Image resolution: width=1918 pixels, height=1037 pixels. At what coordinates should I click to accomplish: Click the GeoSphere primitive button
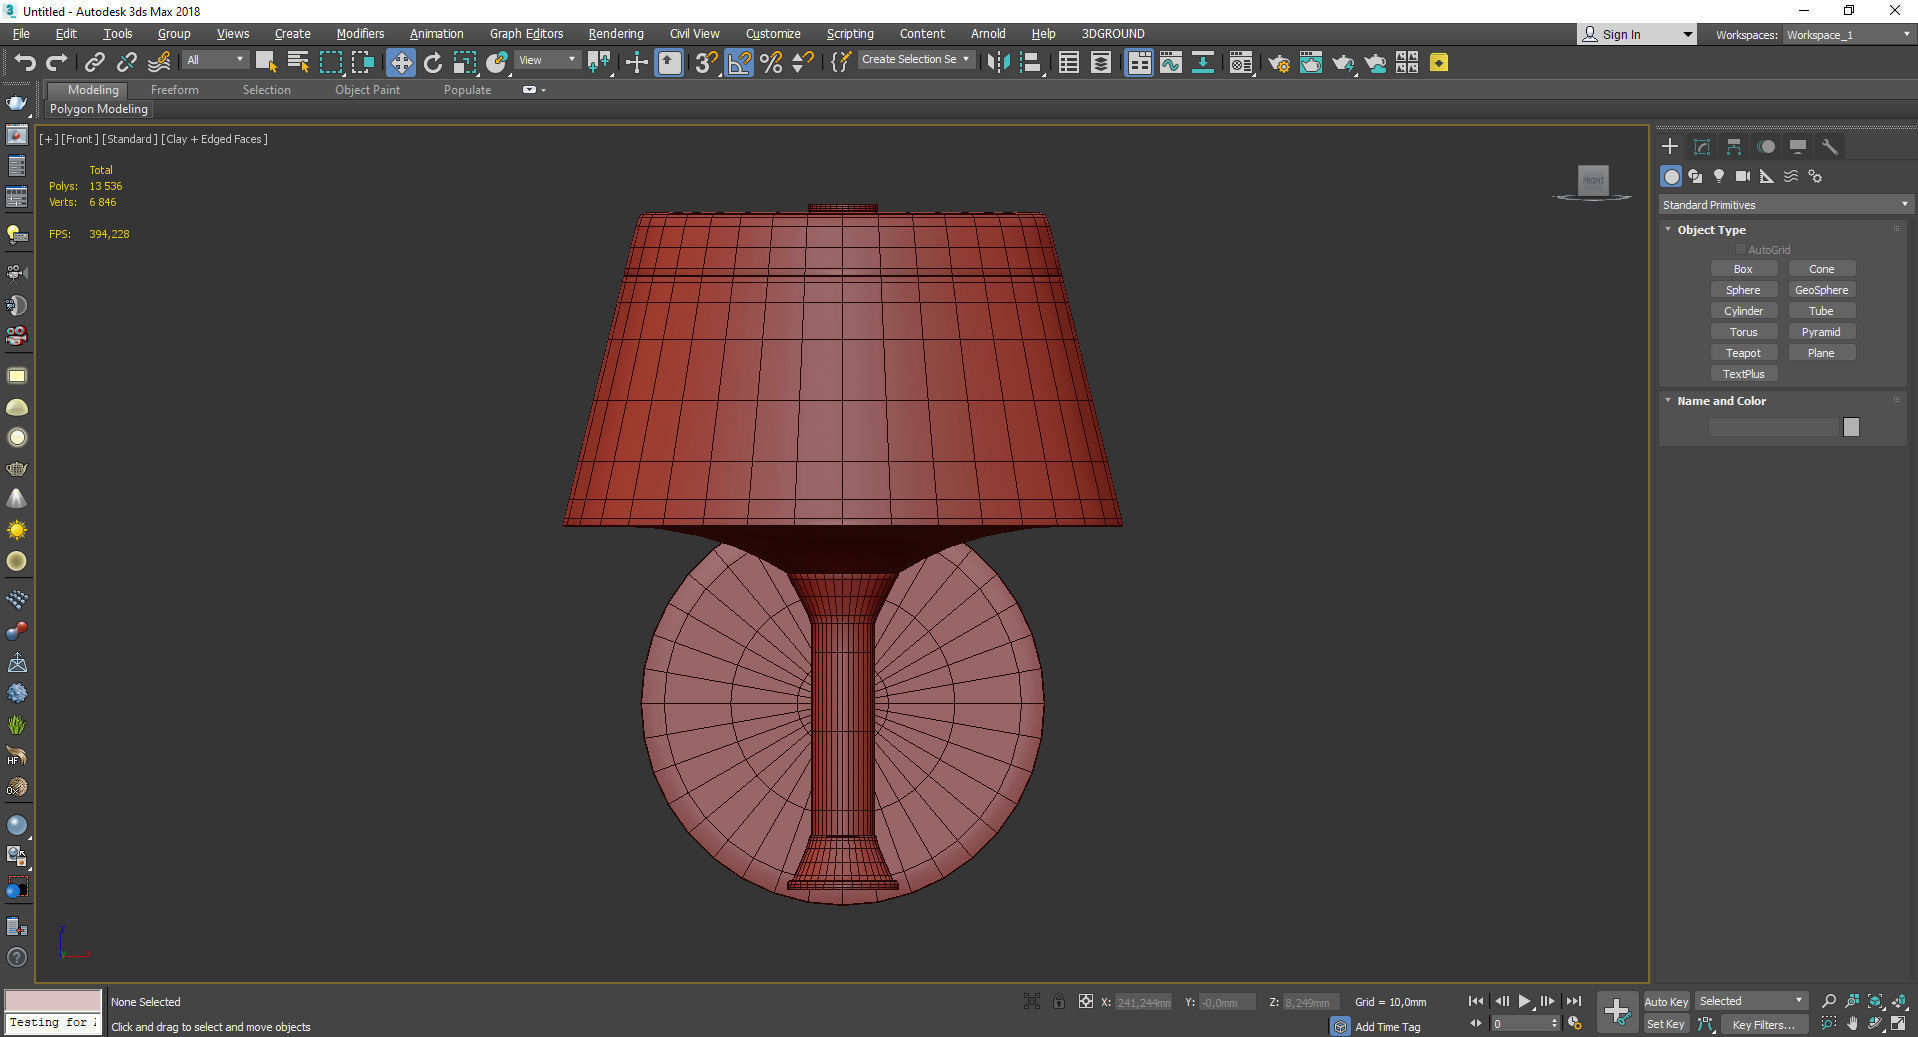[x=1821, y=290]
